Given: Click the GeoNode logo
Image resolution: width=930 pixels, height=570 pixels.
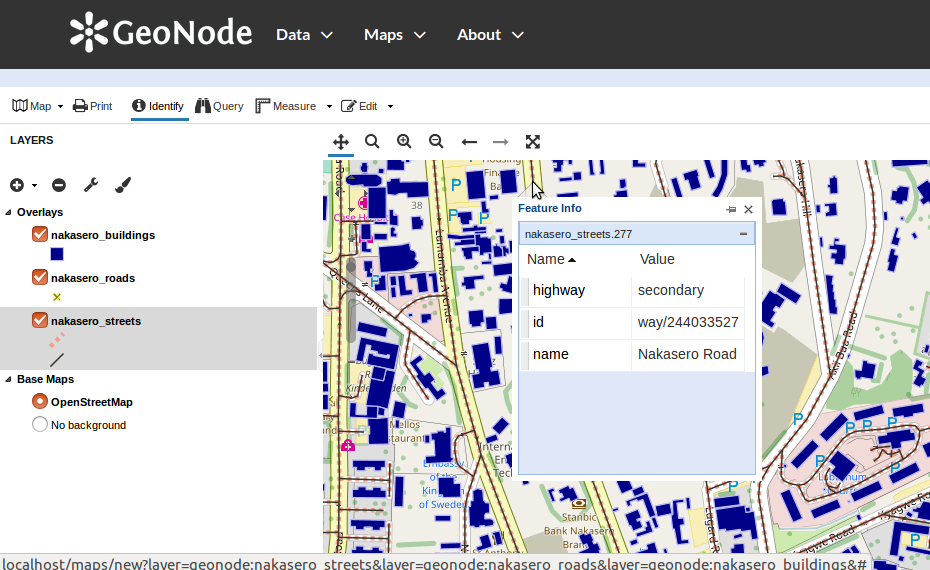Looking at the screenshot, I should pyautogui.click(x=161, y=33).
